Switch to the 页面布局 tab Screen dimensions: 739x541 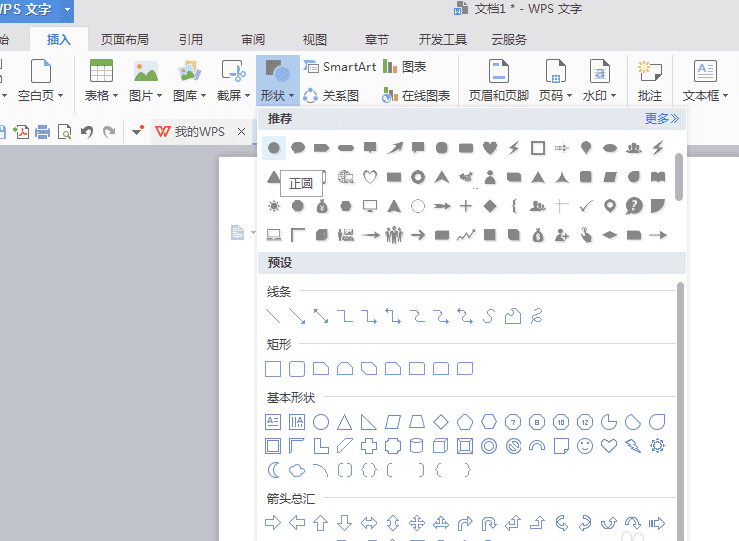(x=125, y=40)
